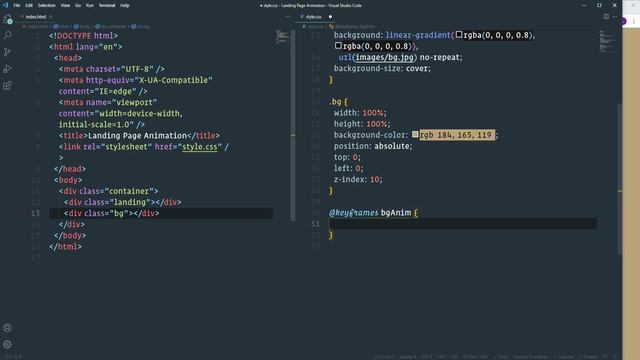Viewport: 640px width, 360px height.
Task: Click the div class="container" line
Action: [x=109, y=191]
